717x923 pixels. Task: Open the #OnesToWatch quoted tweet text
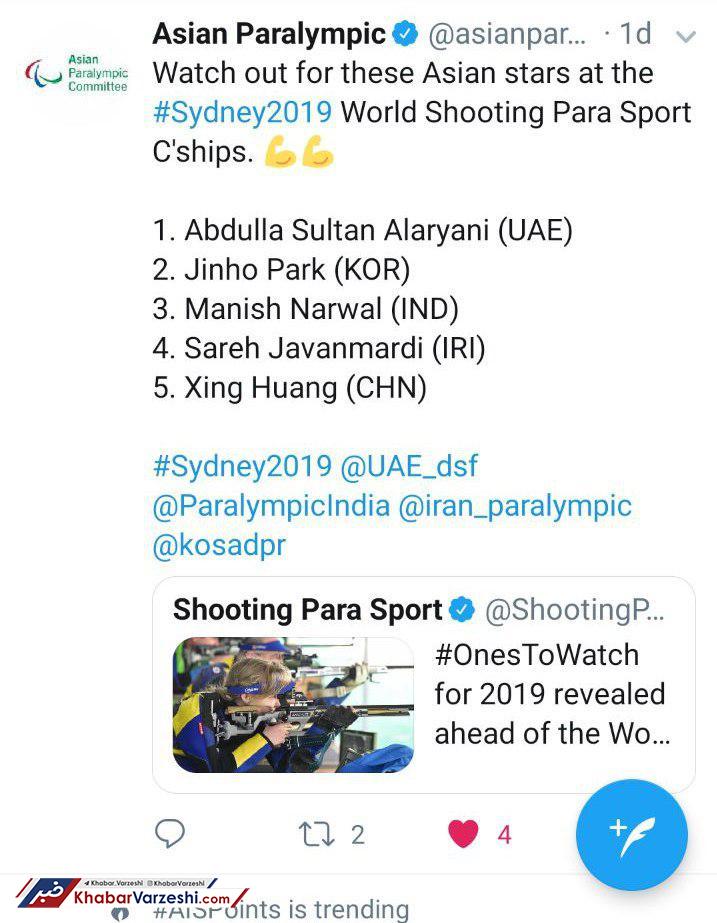coord(551,694)
